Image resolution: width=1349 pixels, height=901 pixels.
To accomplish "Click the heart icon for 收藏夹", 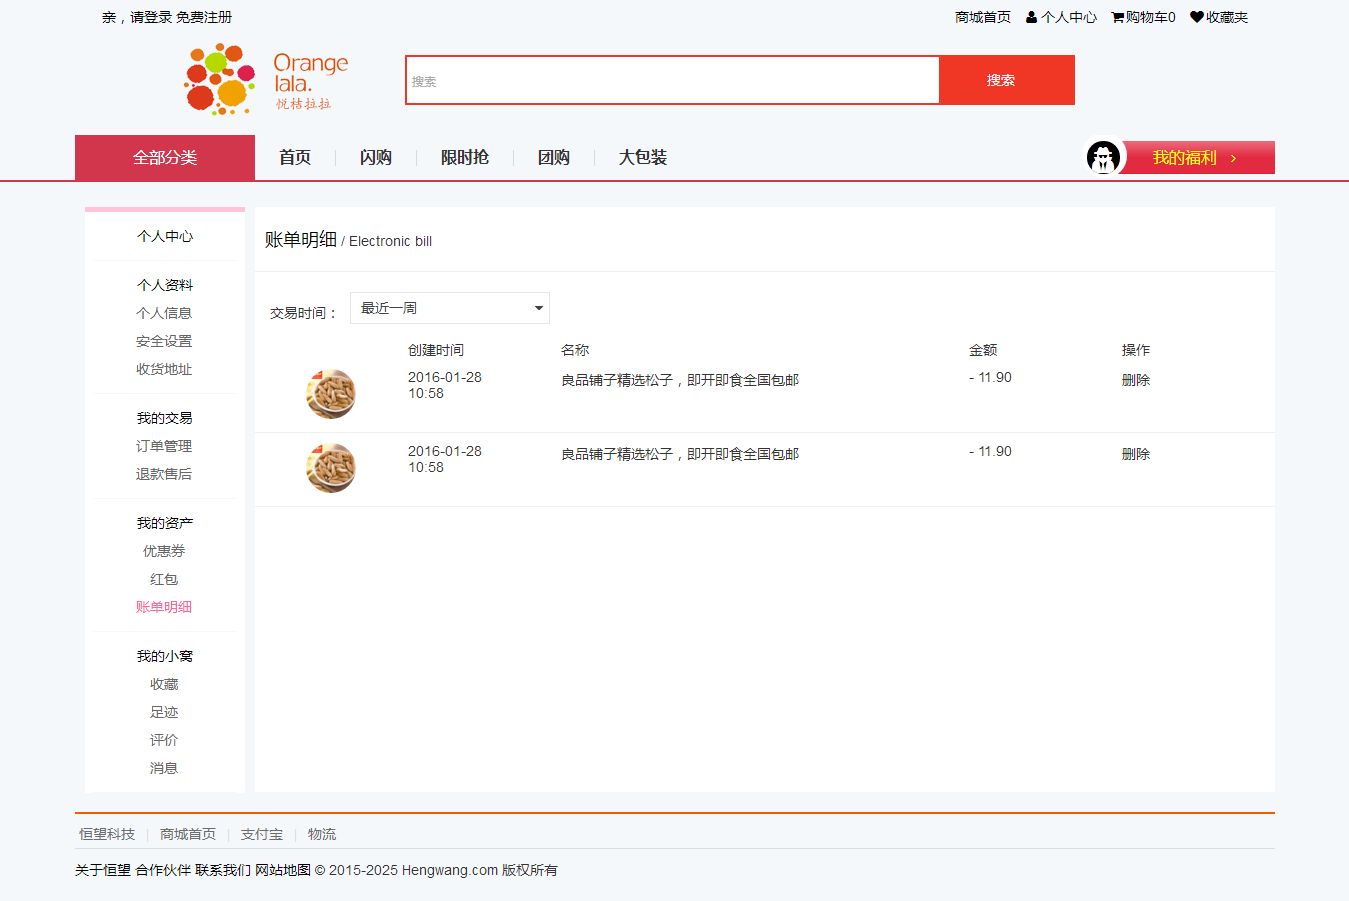I will click(1197, 17).
